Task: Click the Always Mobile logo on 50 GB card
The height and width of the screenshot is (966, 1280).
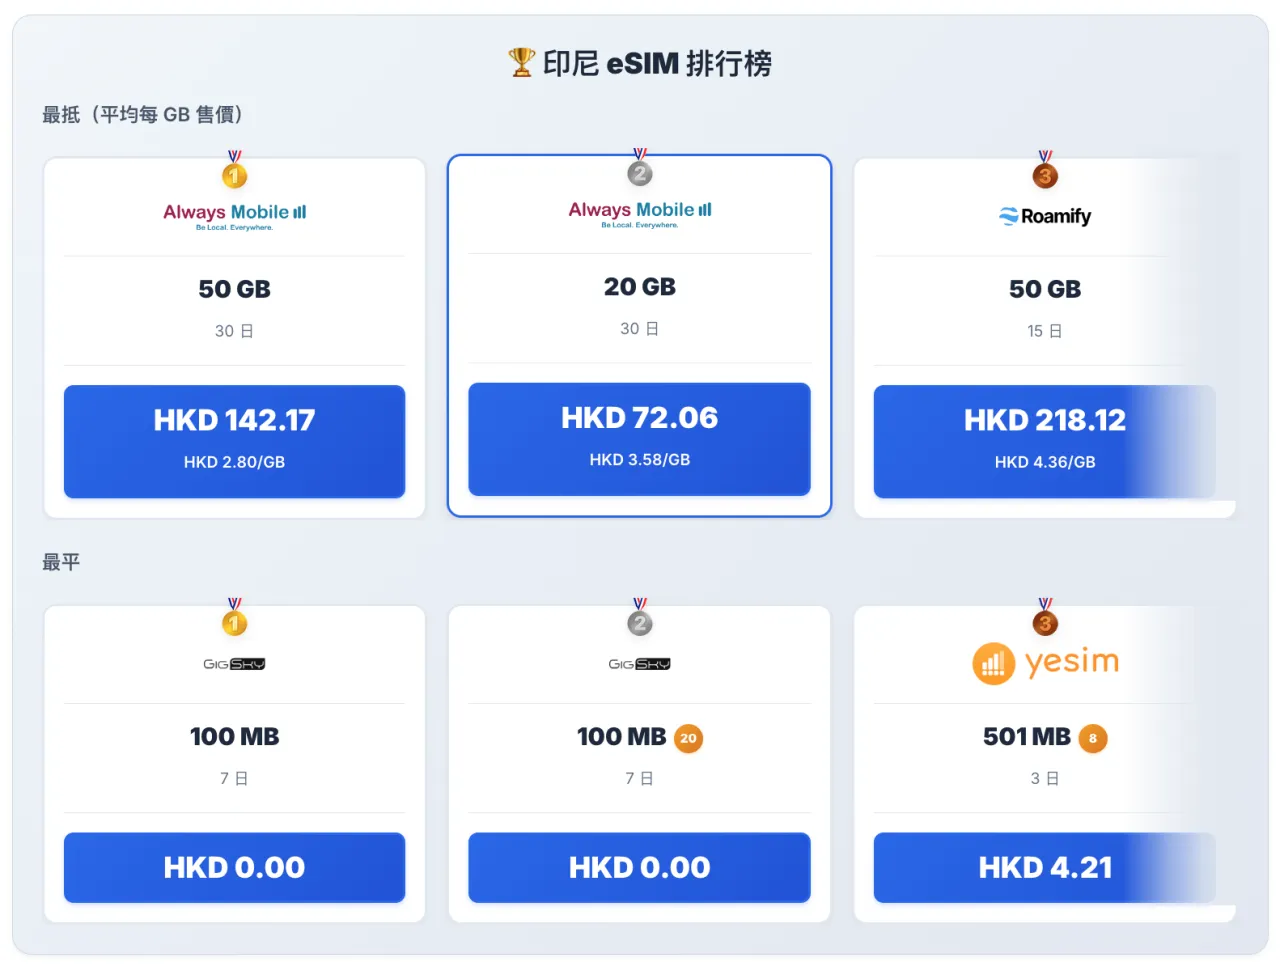Action: pyautogui.click(x=234, y=215)
